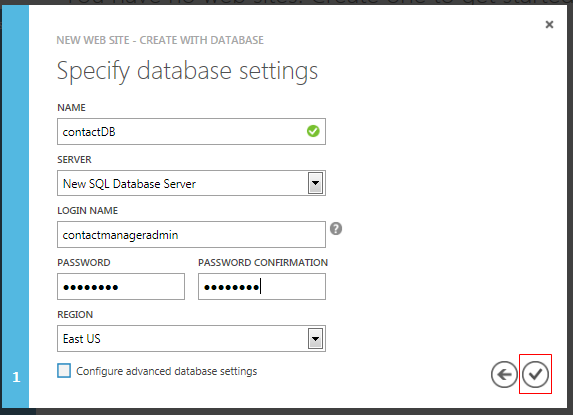Enable Configure advanced database settings checkbox
The width and height of the screenshot is (573, 415).
[x=64, y=370]
